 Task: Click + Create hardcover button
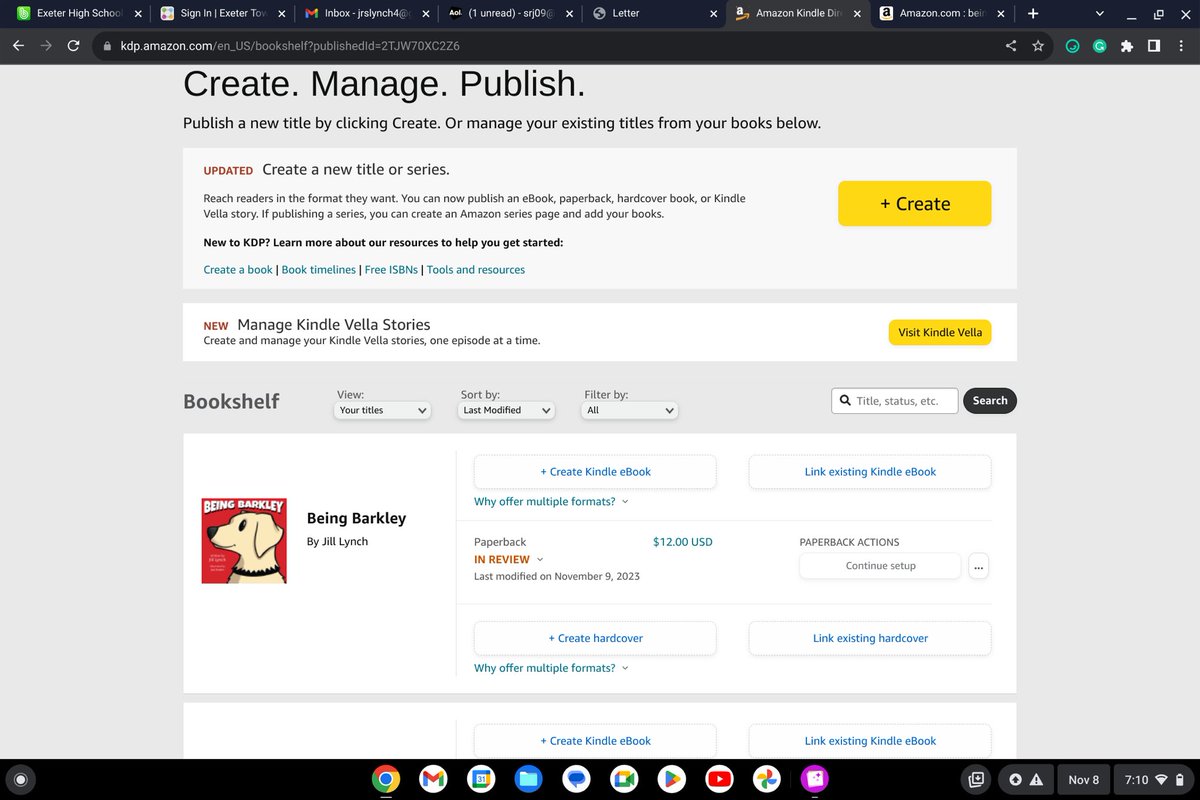pos(595,638)
